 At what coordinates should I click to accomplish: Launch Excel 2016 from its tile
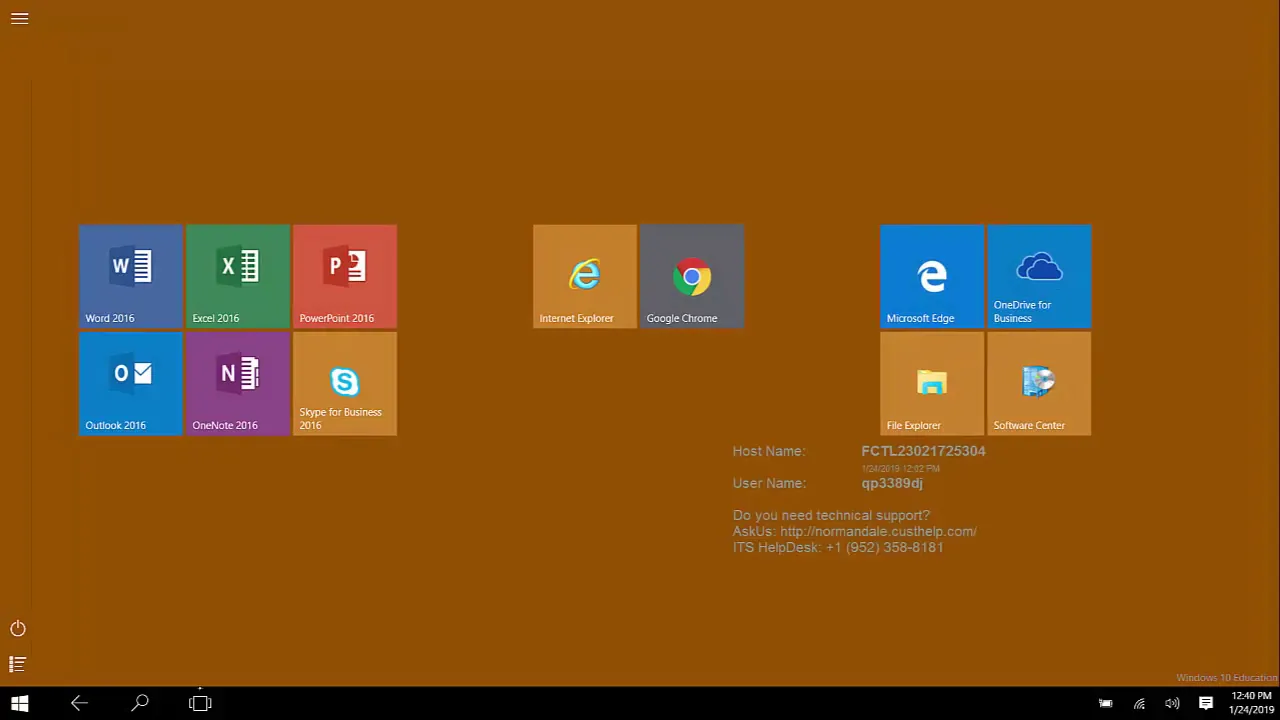click(x=238, y=276)
